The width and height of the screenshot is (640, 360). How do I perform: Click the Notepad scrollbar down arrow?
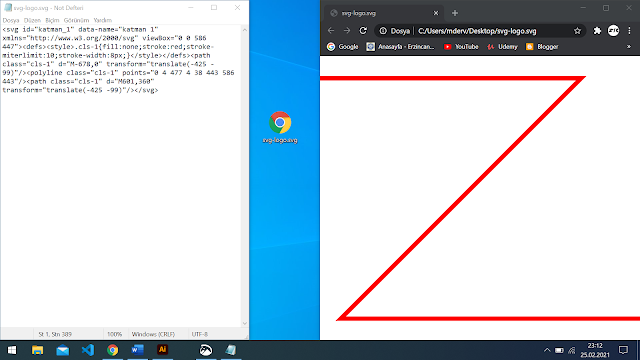pos(244,323)
